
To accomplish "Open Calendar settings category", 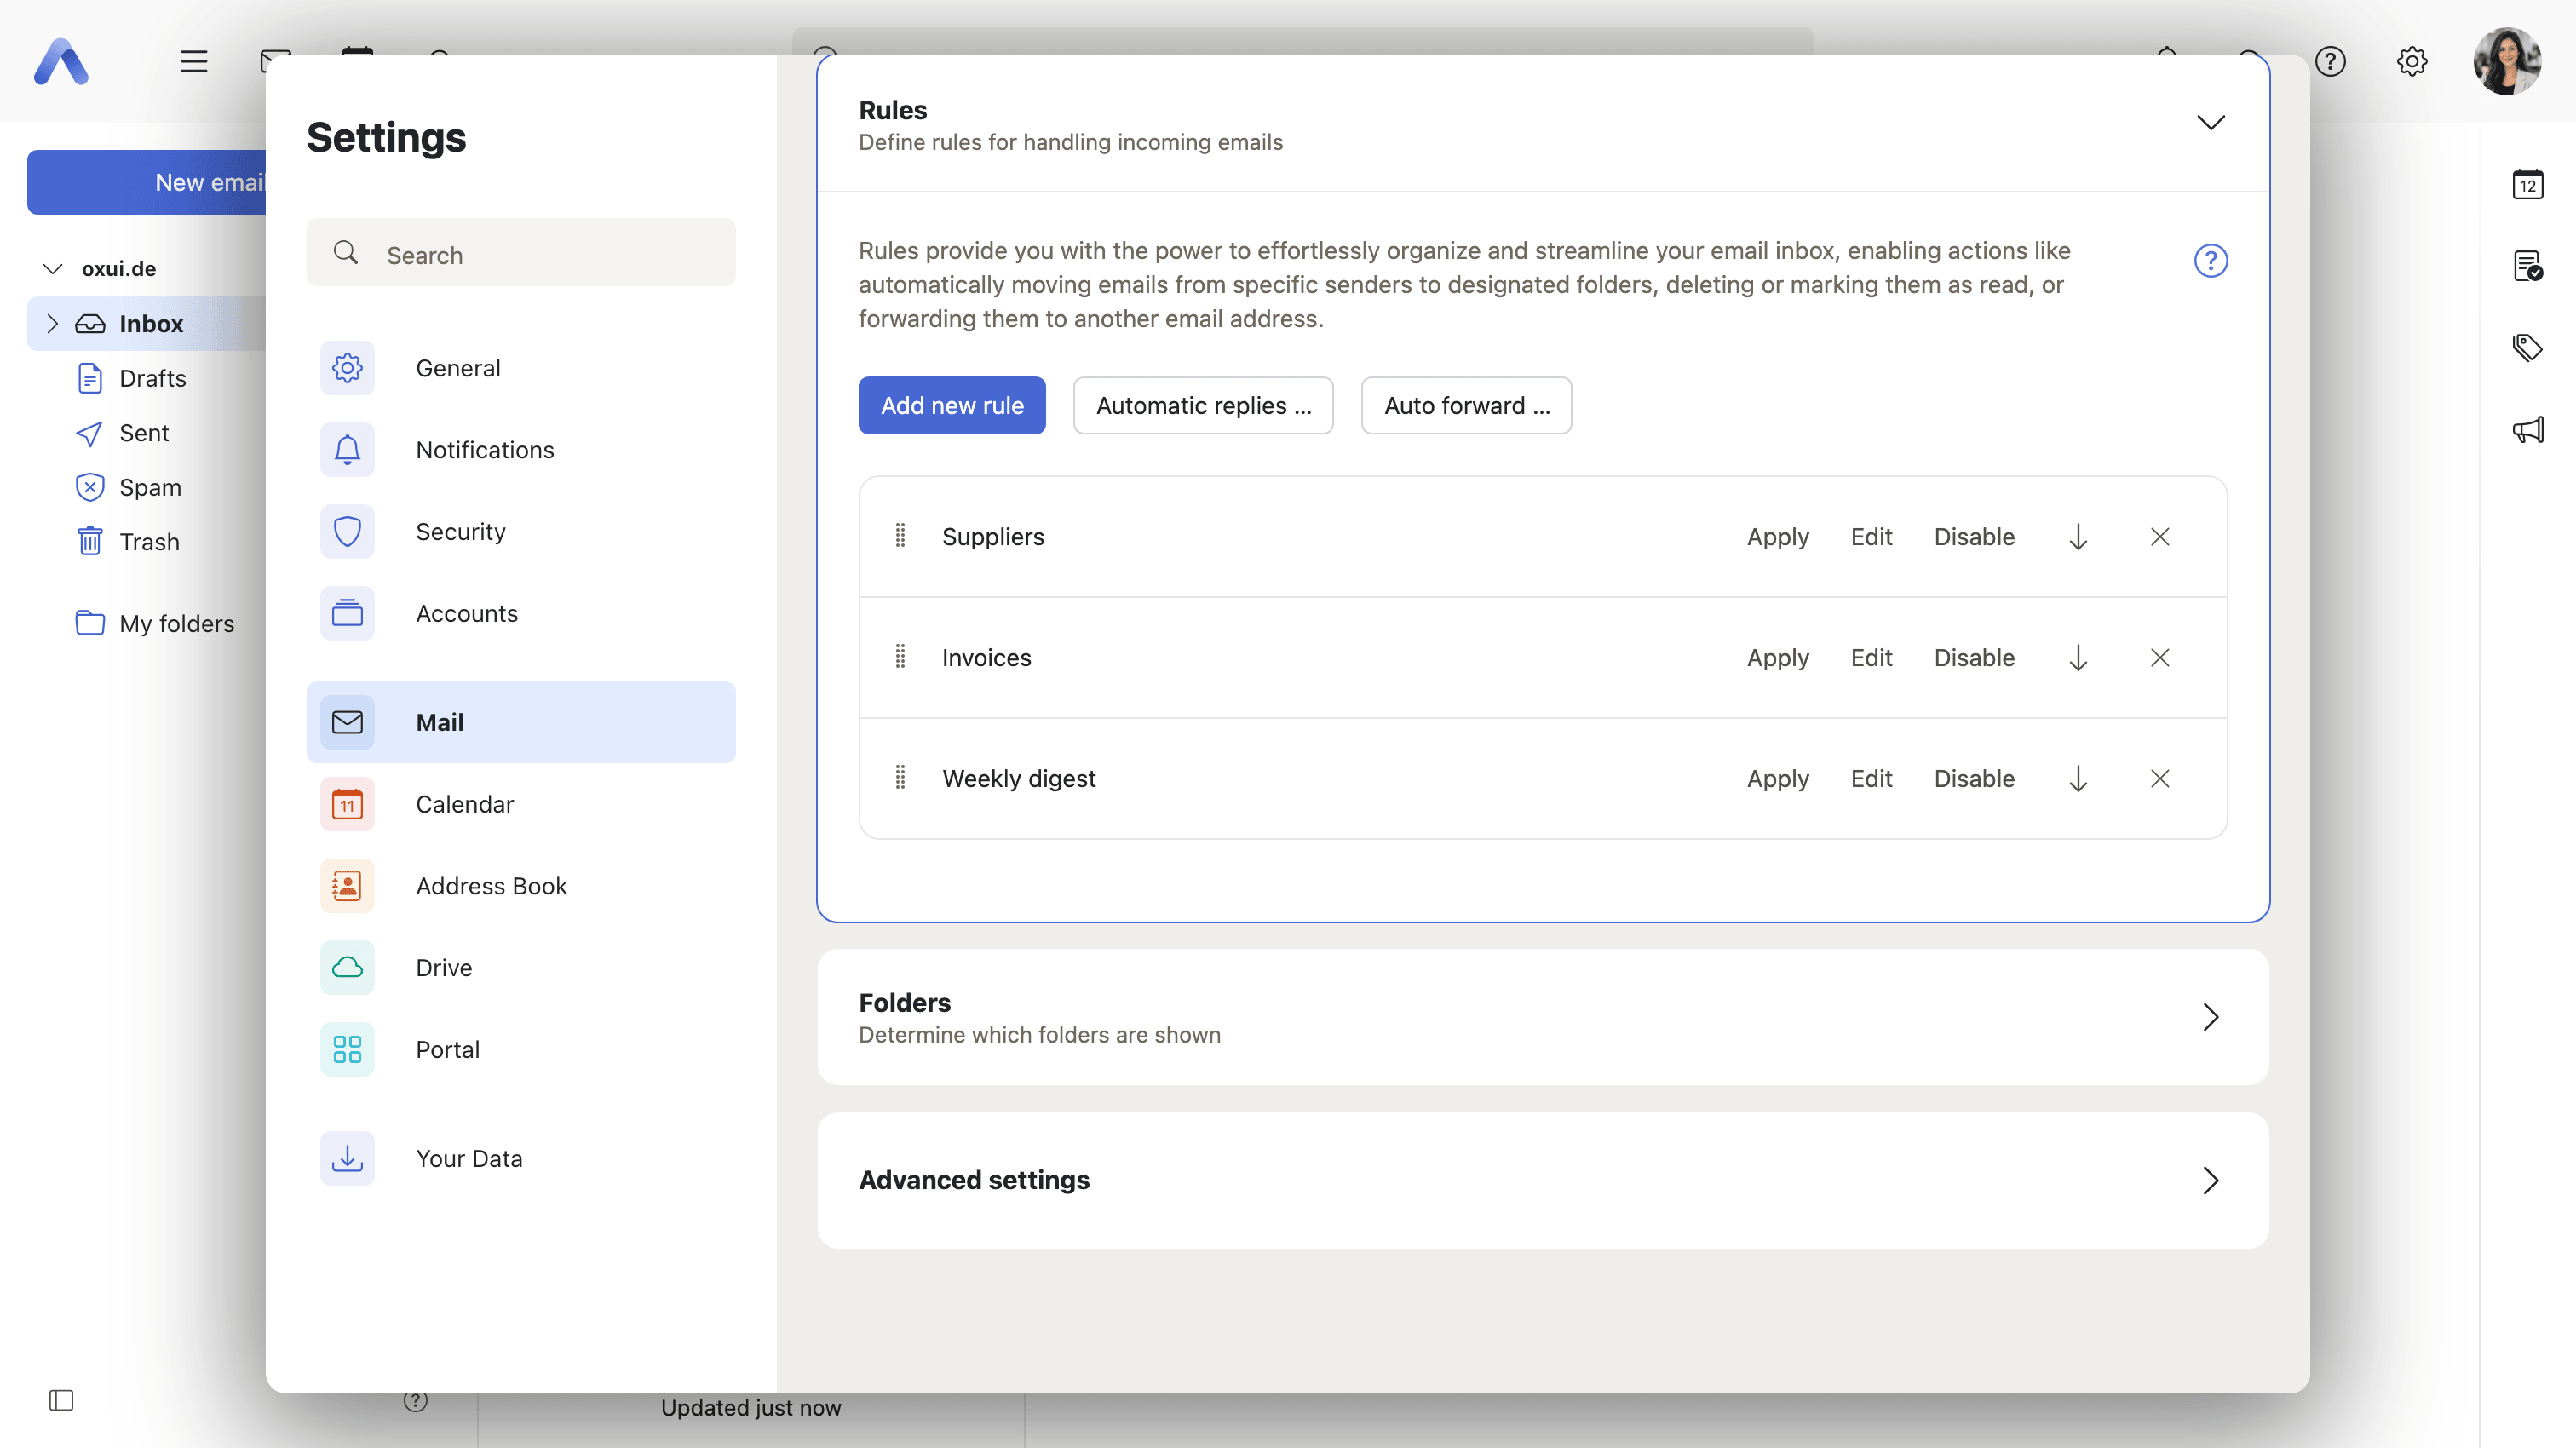I will tap(521, 804).
